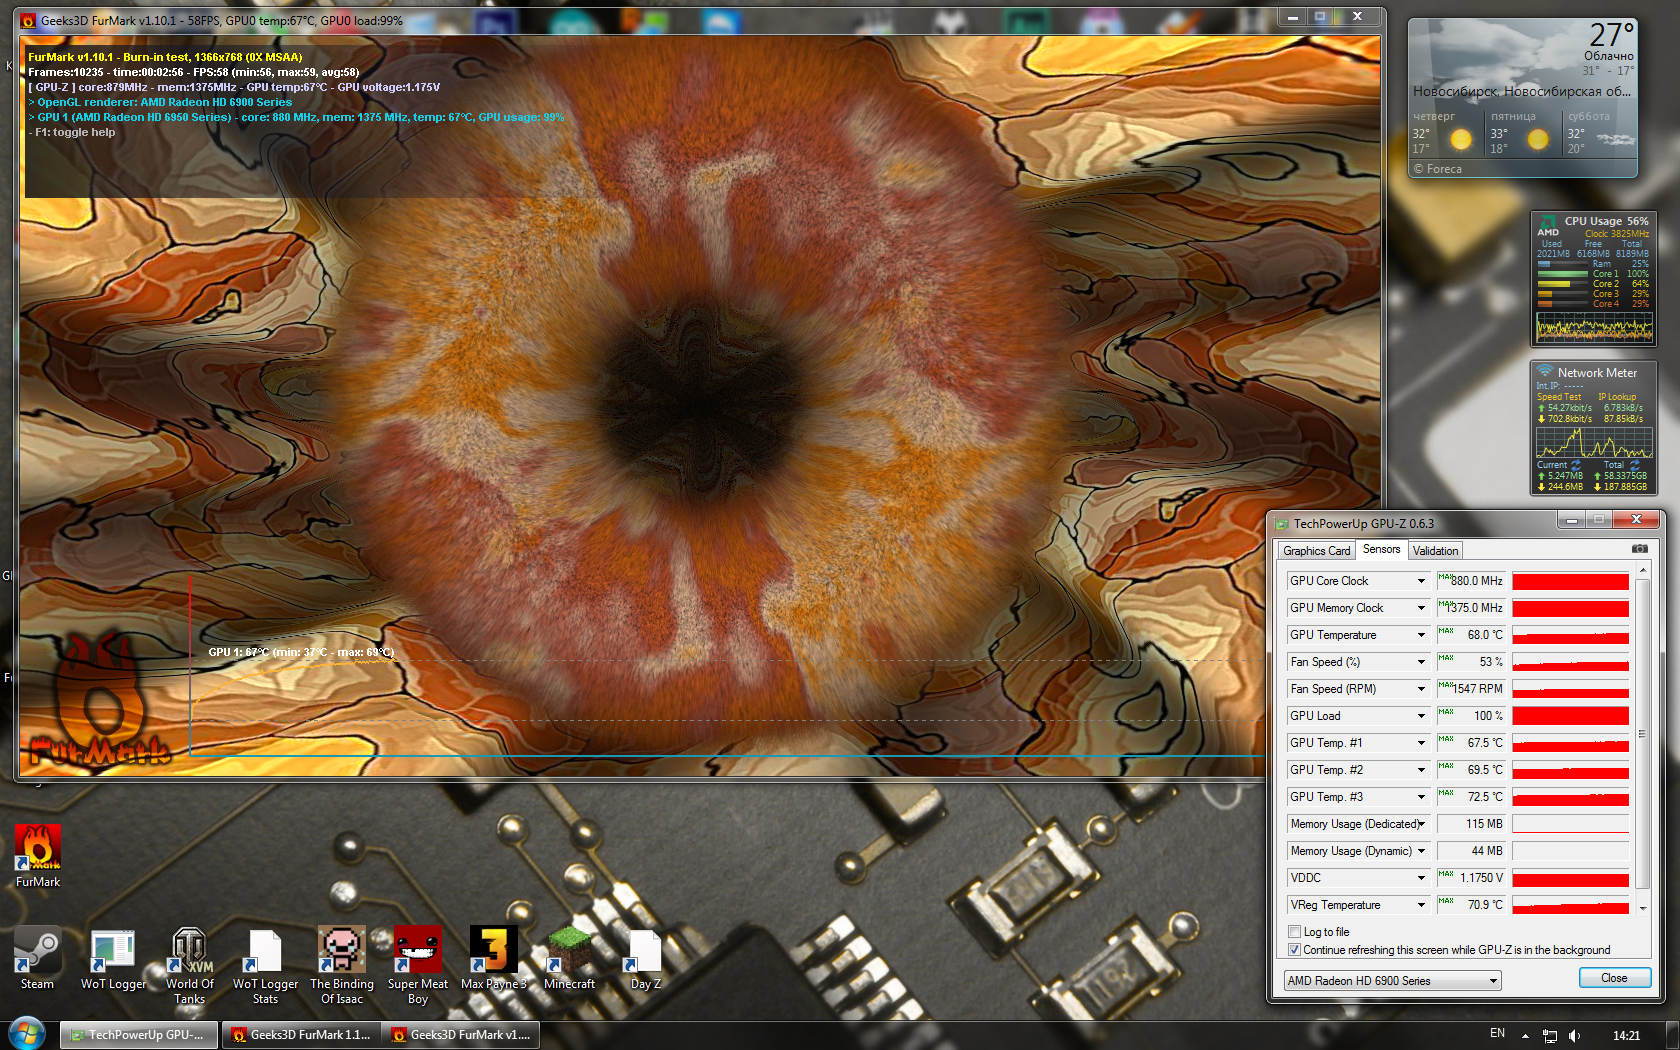Viewport: 1680px width, 1050px height.
Task: Open the FurMark desktop shortcut
Action: (x=38, y=855)
